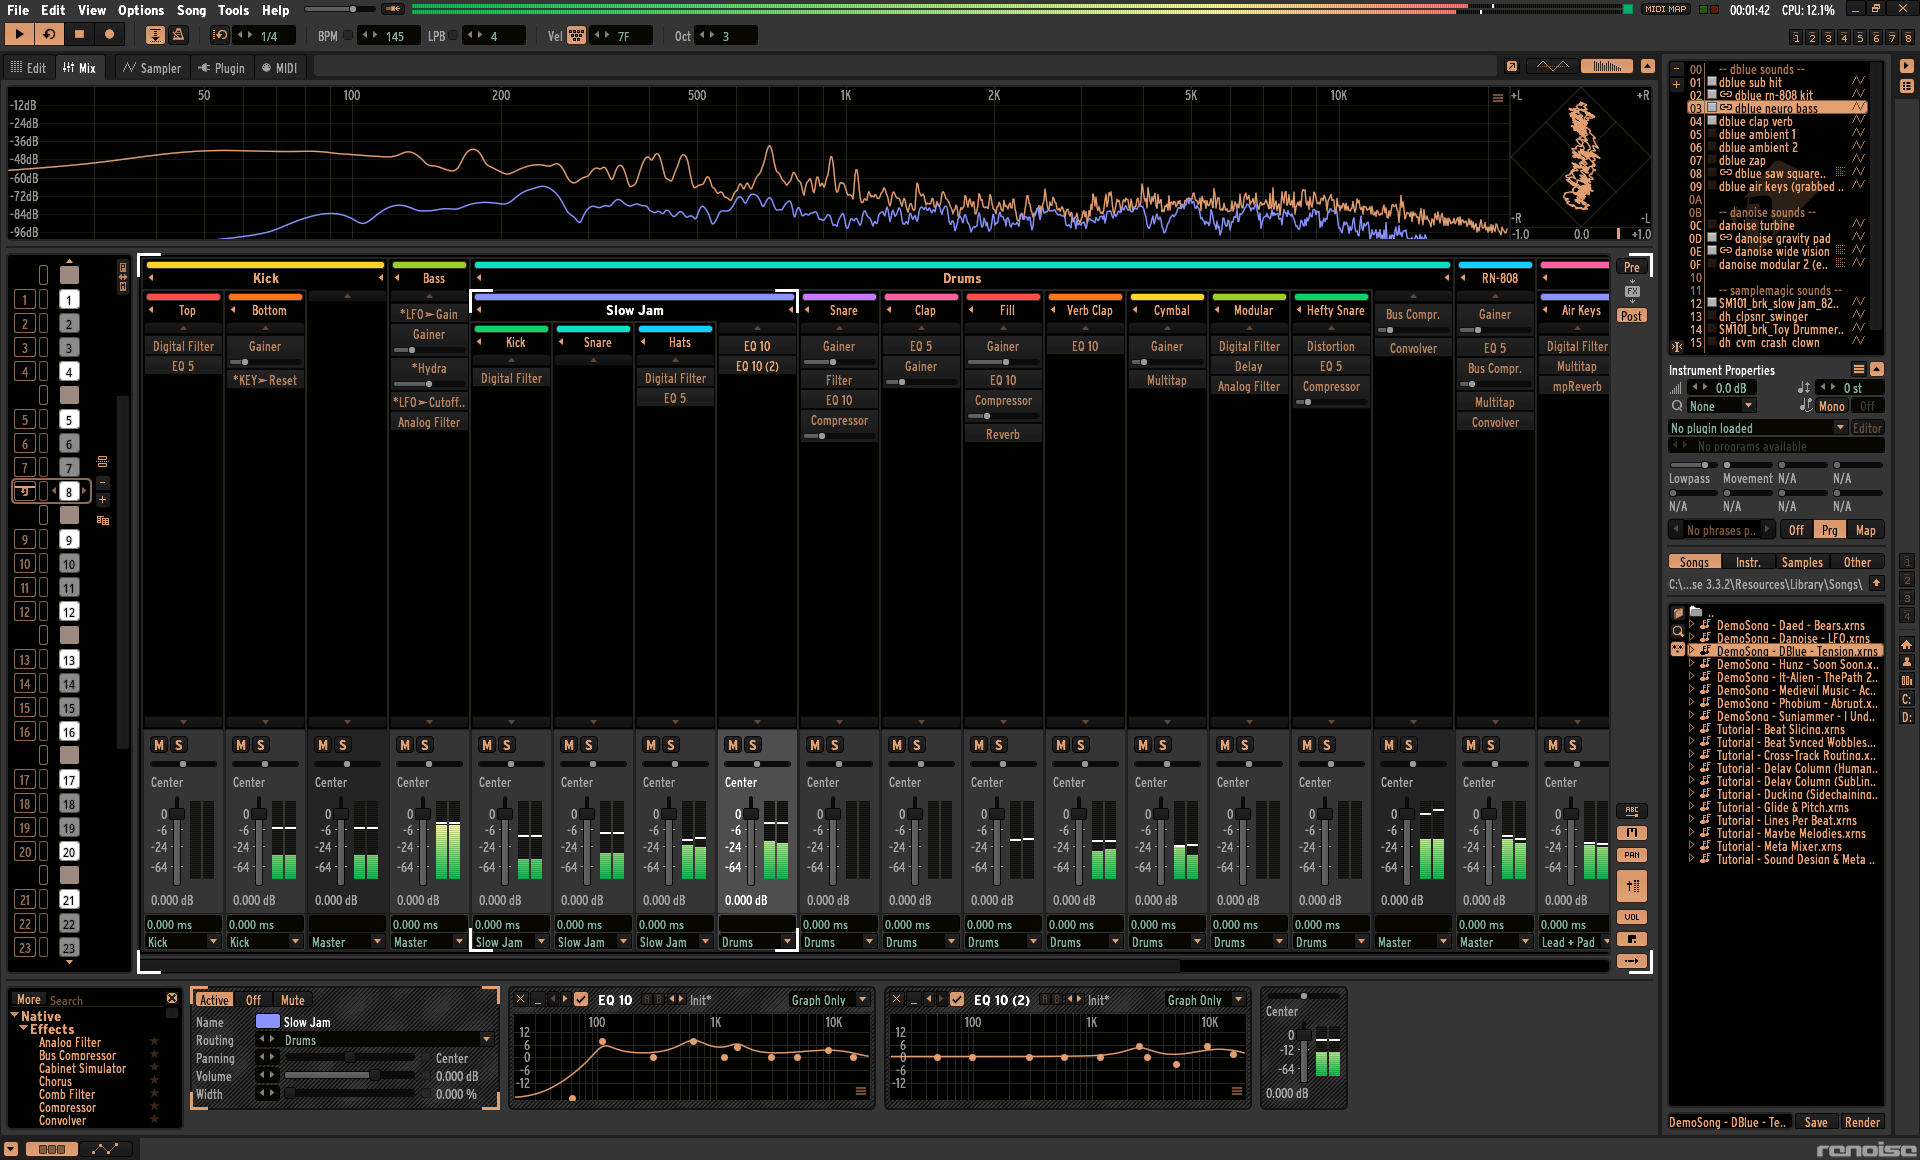
Task: Switch to the Plugin tab
Action: point(221,68)
